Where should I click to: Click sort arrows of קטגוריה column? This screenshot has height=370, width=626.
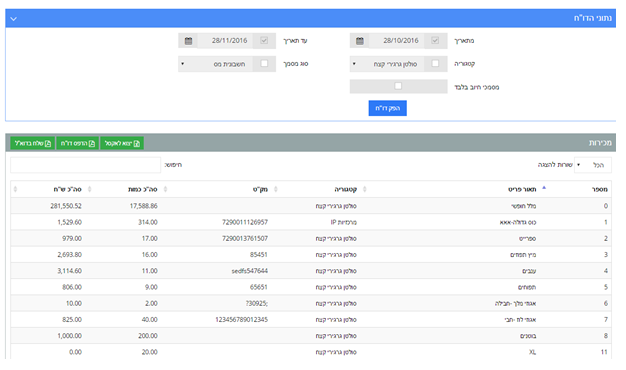(276, 189)
